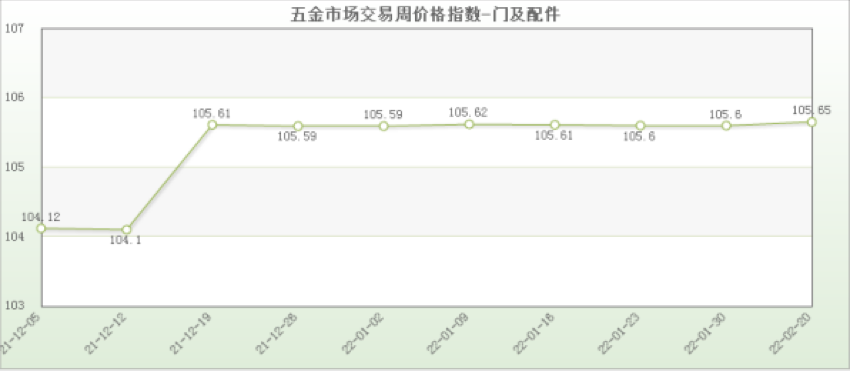The image size is (850, 371).
Task: Select the 104.1 data point marker
Action: pyautogui.click(x=126, y=229)
